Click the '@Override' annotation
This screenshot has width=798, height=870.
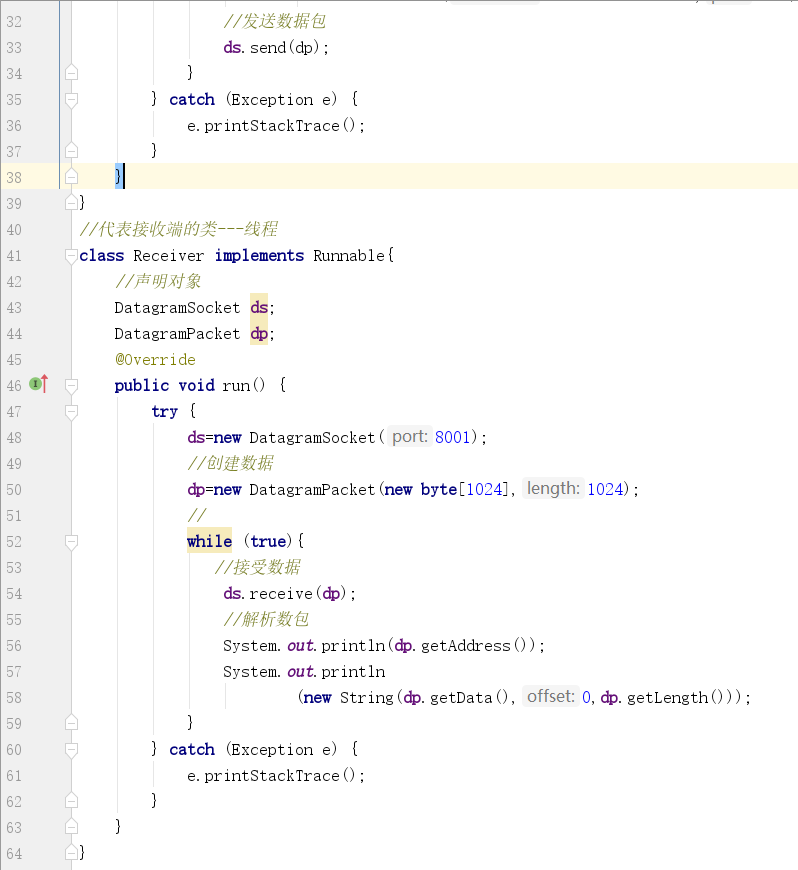[x=155, y=360]
